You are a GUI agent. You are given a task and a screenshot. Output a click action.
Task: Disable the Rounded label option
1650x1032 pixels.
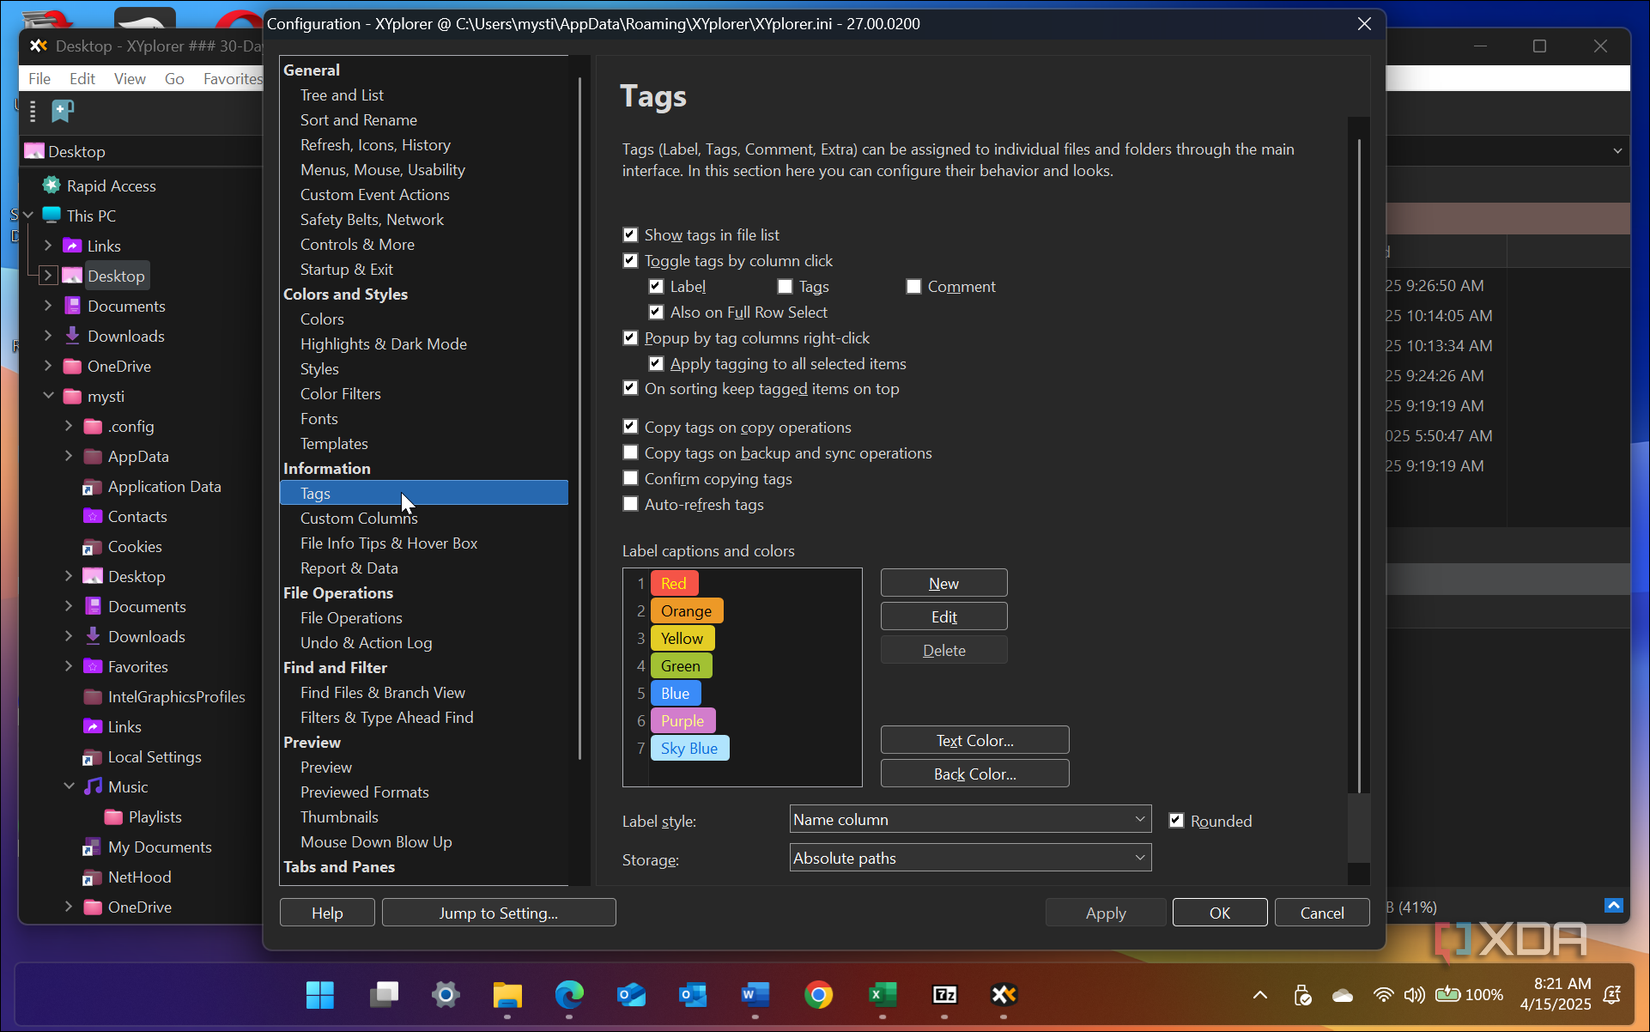point(1177,820)
